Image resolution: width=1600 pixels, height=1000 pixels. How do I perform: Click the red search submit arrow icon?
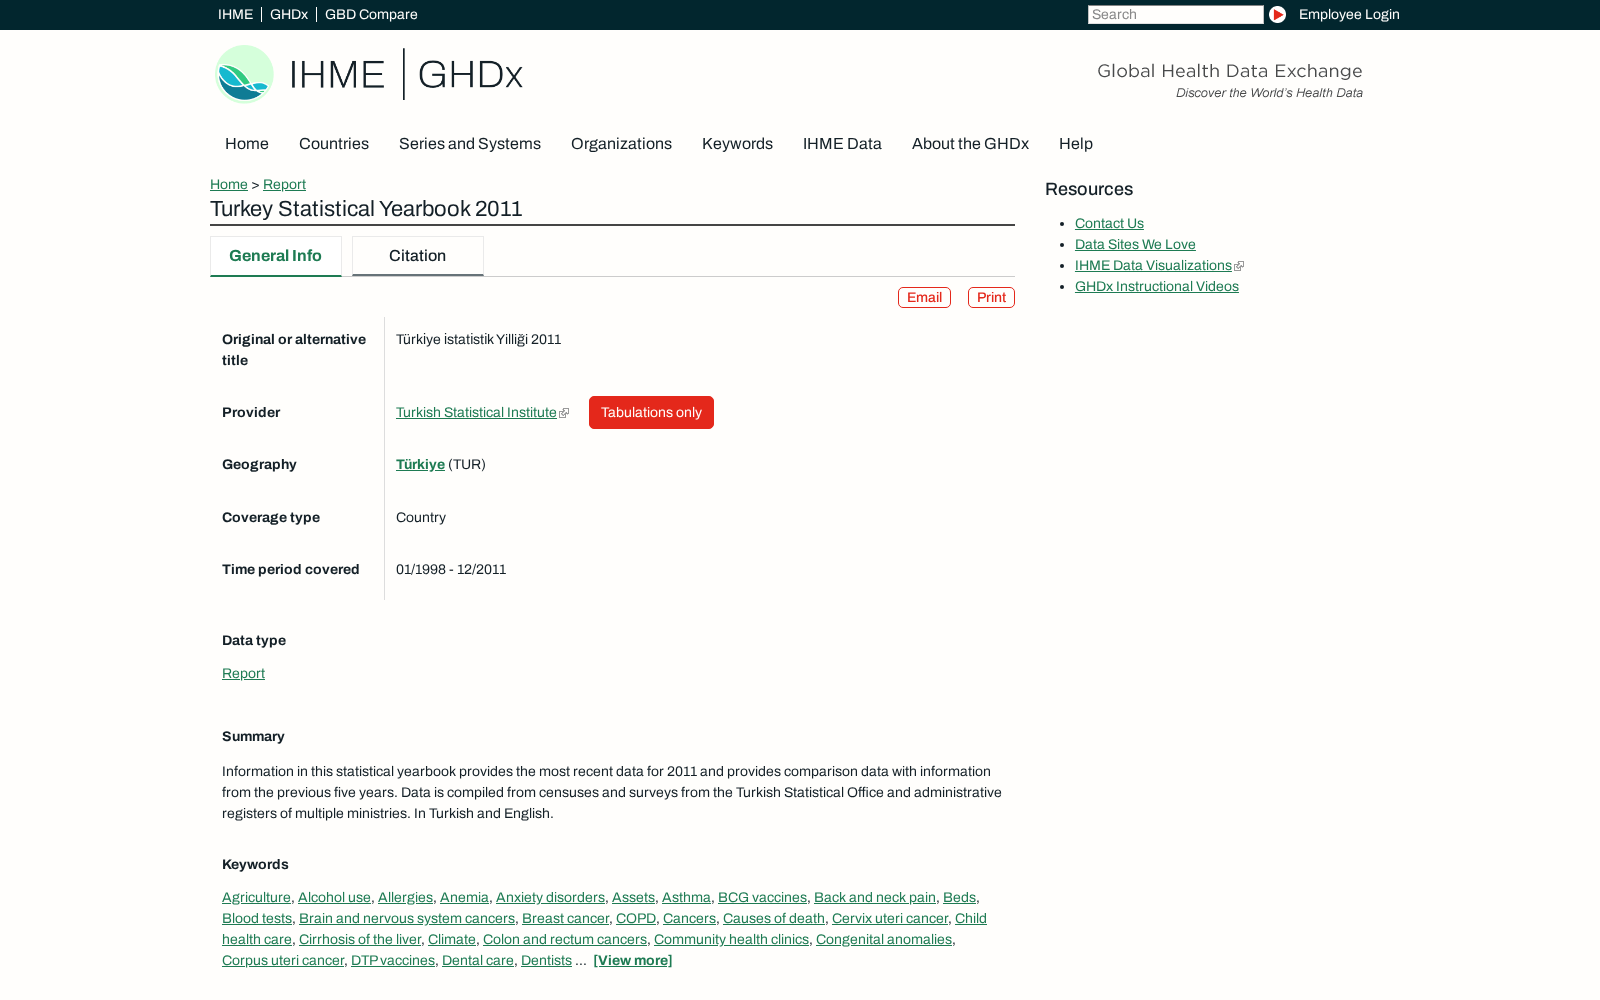tap(1277, 14)
